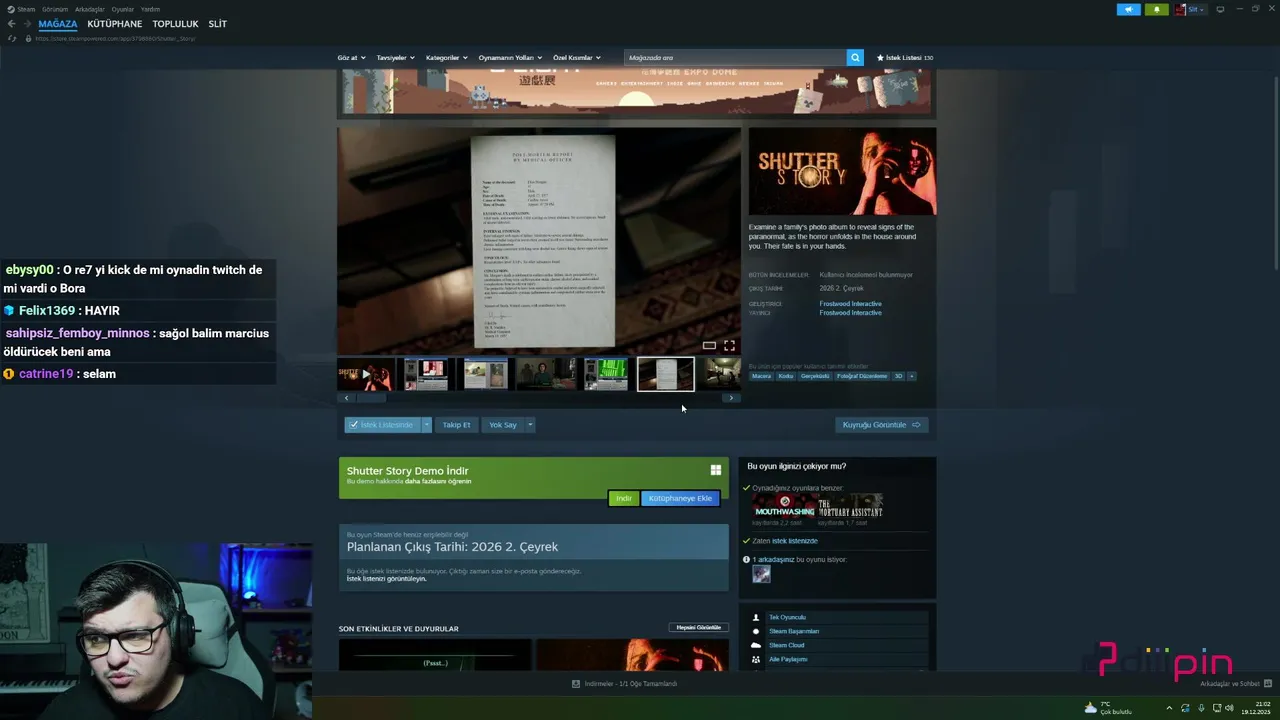The width and height of the screenshot is (1280, 720).
Task: Open the Oyunlar menu
Action: (x=123, y=9)
